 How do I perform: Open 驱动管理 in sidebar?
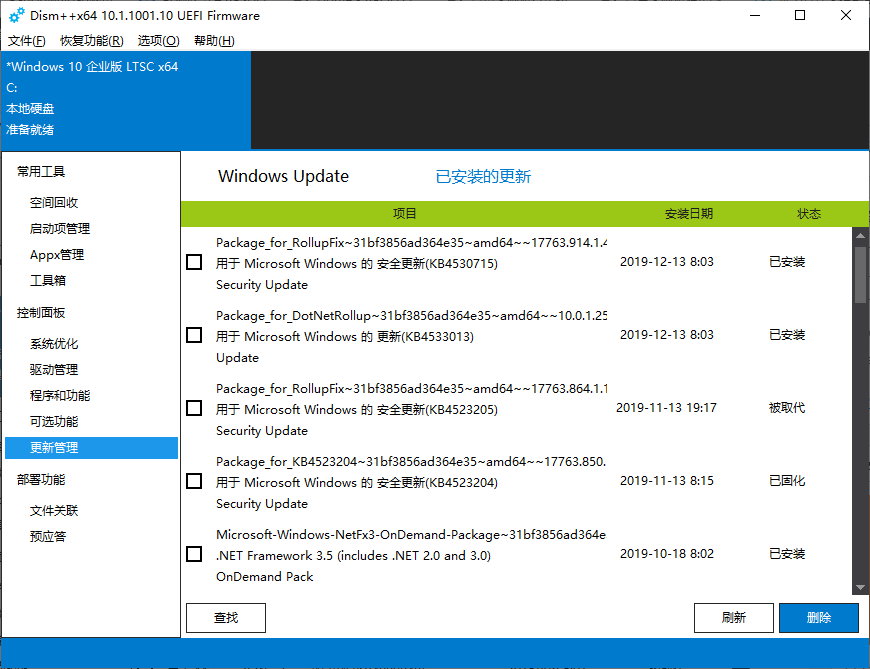(54, 369)
